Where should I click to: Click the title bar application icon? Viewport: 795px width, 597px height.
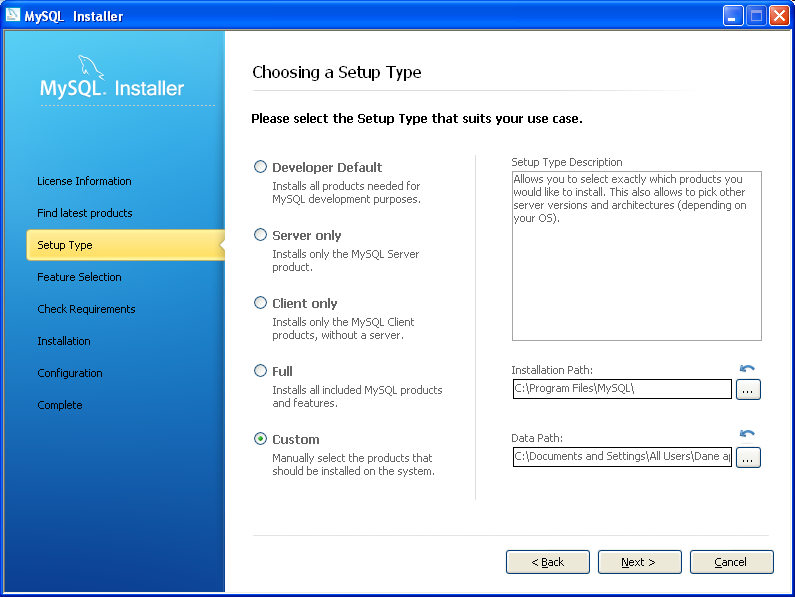13,15
